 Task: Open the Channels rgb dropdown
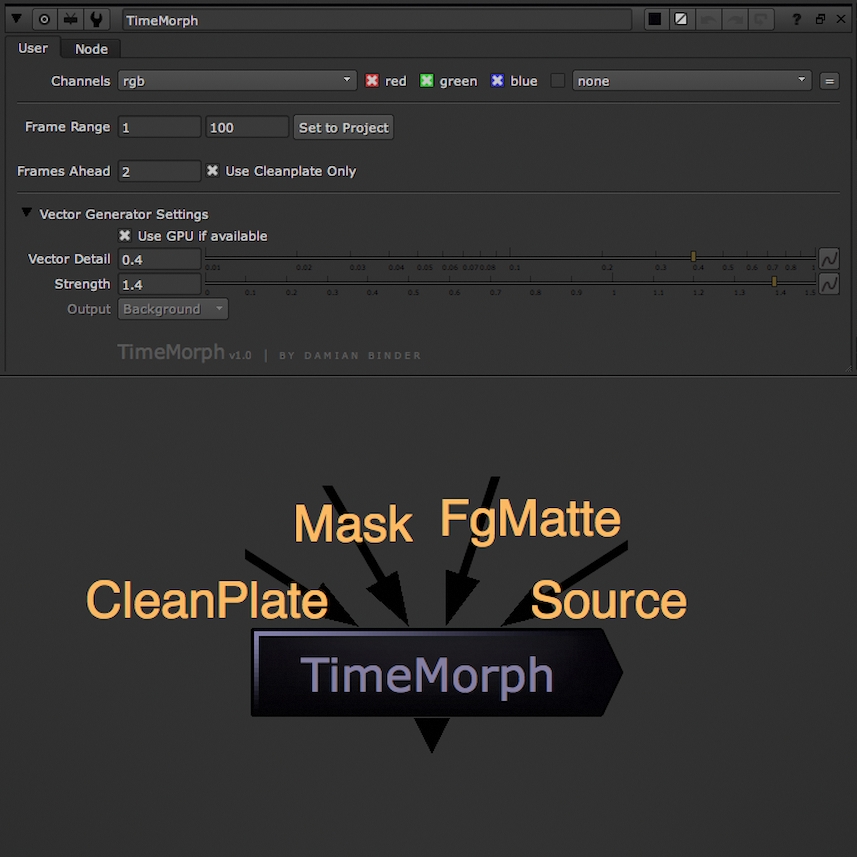pos(237,81)
